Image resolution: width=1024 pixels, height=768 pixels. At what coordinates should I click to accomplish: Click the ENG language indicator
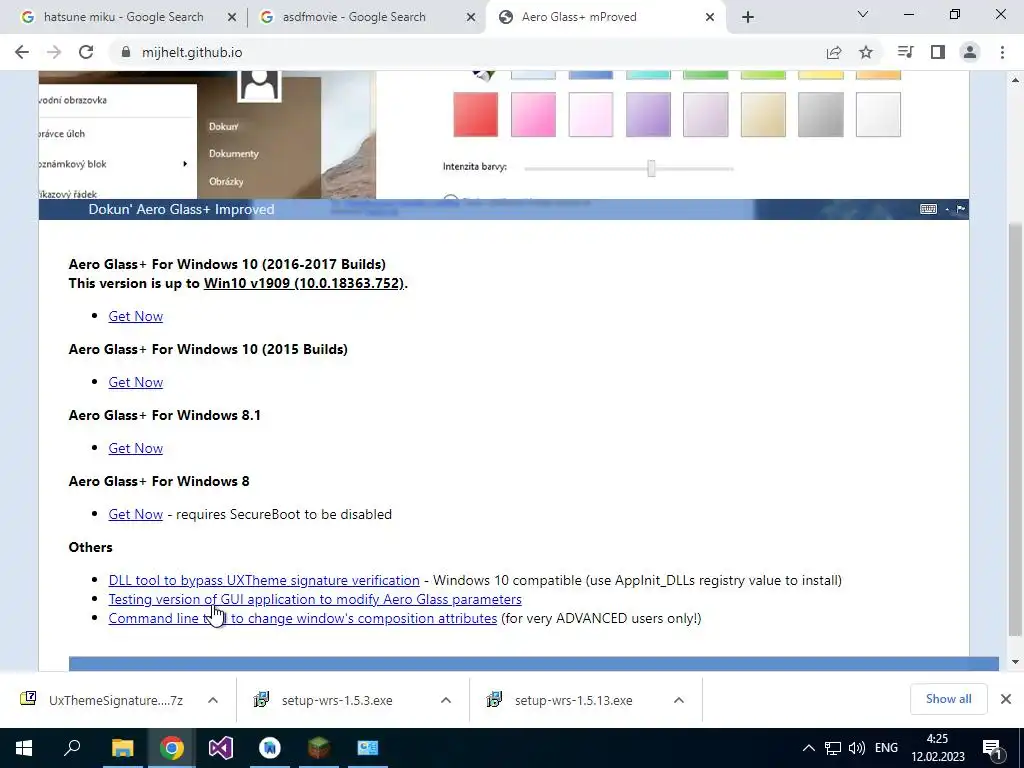(x=886, y=748)
